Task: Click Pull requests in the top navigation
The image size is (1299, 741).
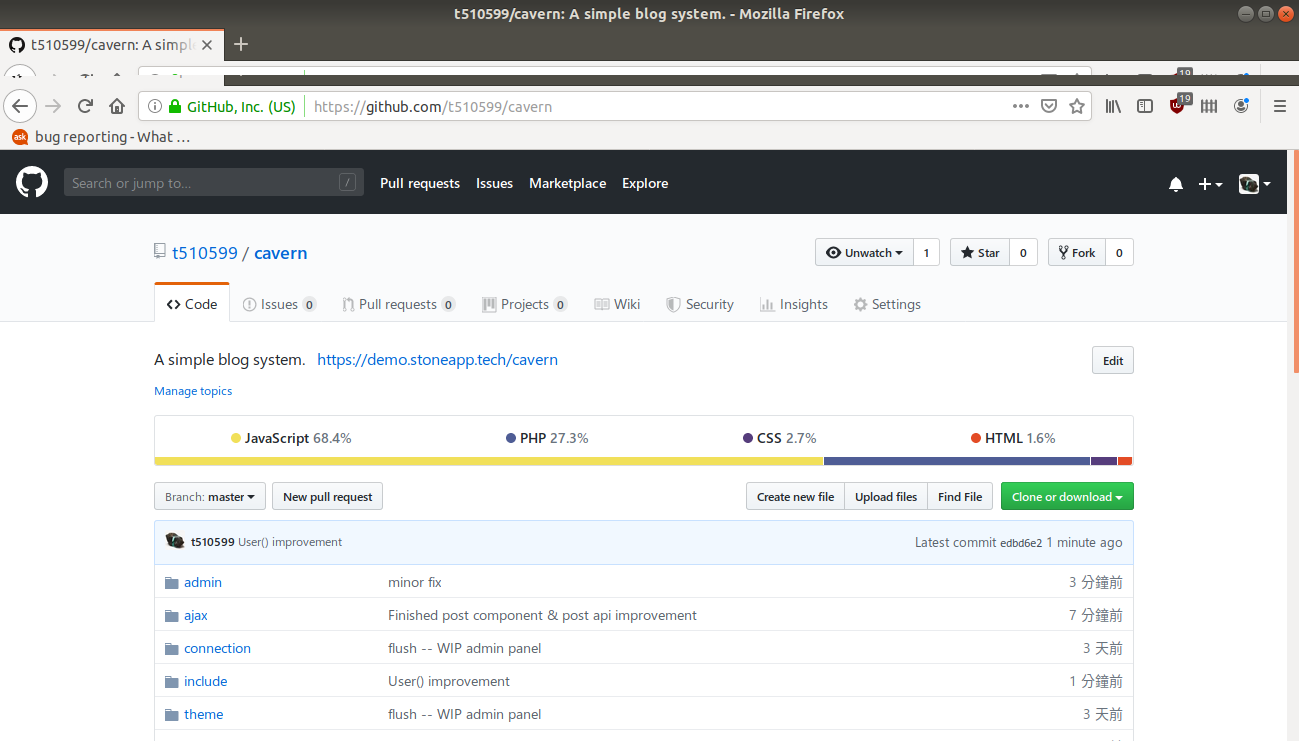Action: pyautogui.click(x=420, y=183)
